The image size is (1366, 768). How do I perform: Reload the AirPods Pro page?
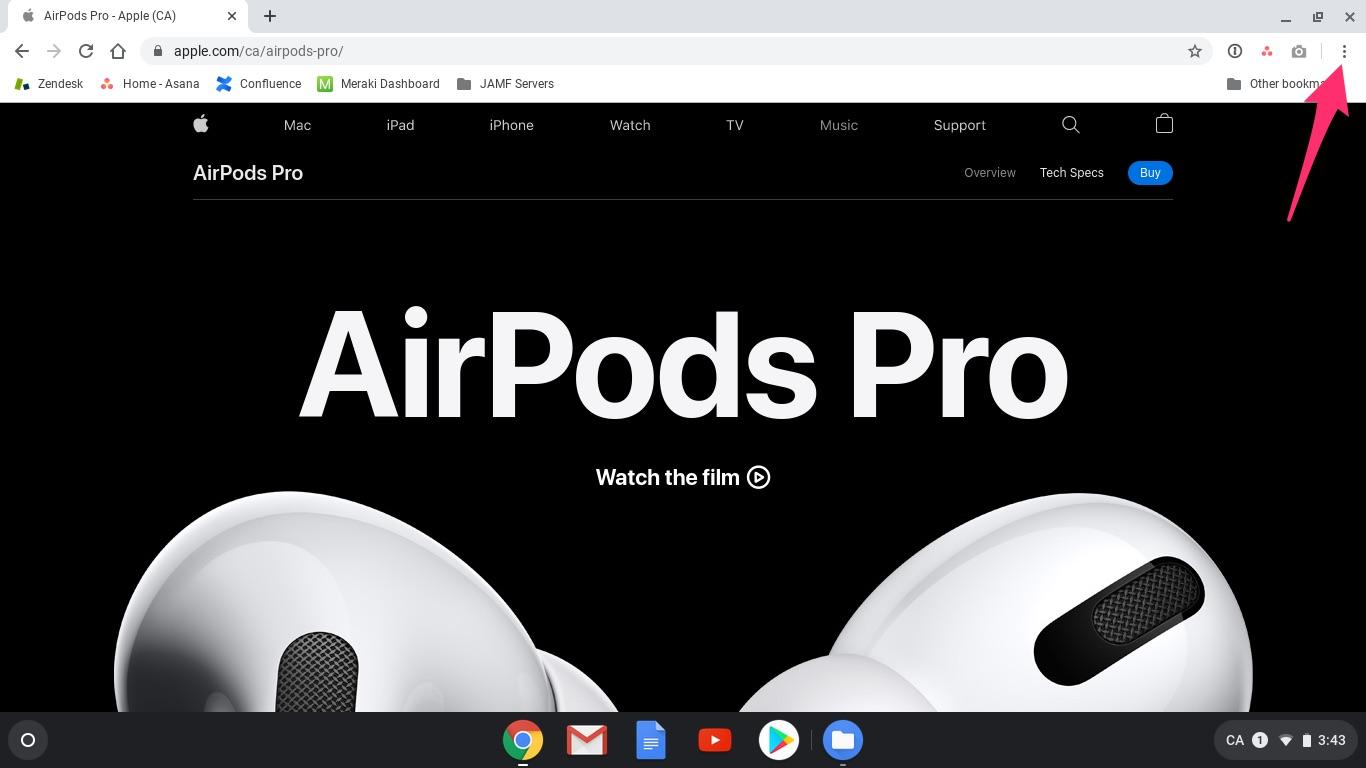tap(86, 51)
